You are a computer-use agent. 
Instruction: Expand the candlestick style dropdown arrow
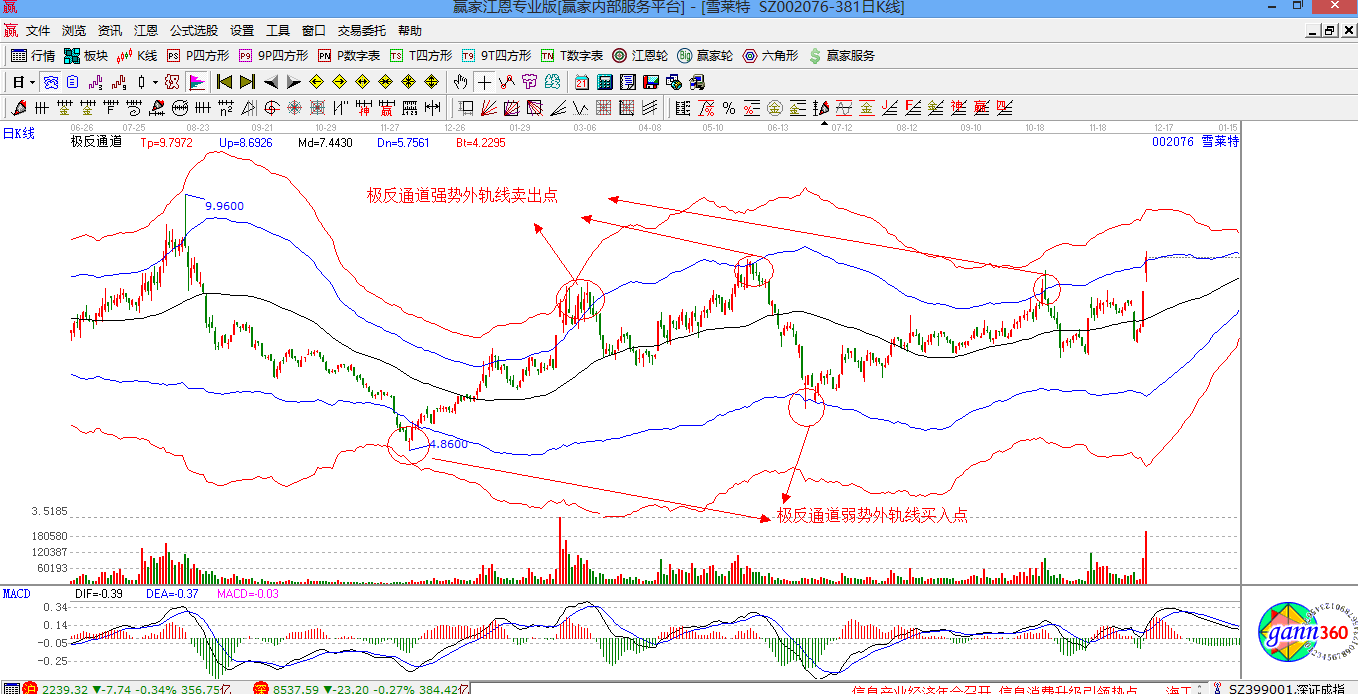click(155, 82)
